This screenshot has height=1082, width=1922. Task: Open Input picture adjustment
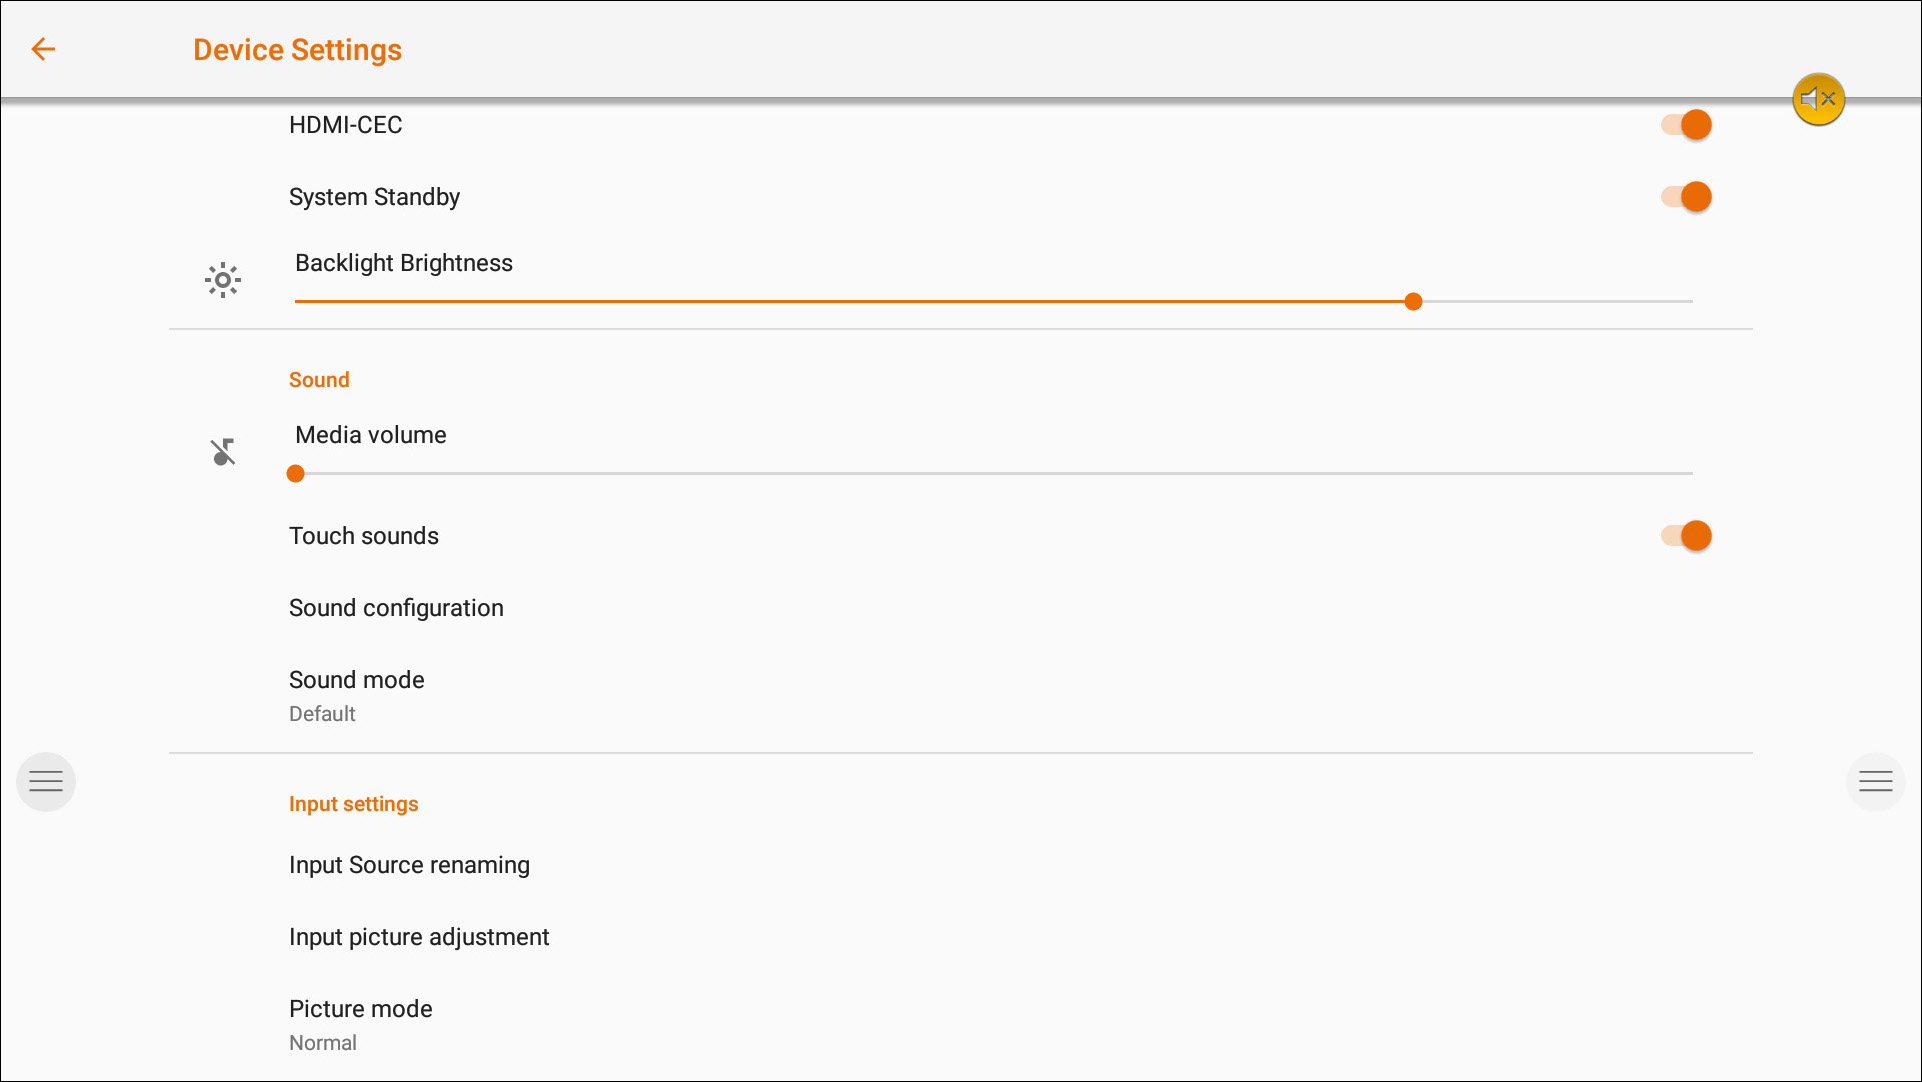[419, 937]
